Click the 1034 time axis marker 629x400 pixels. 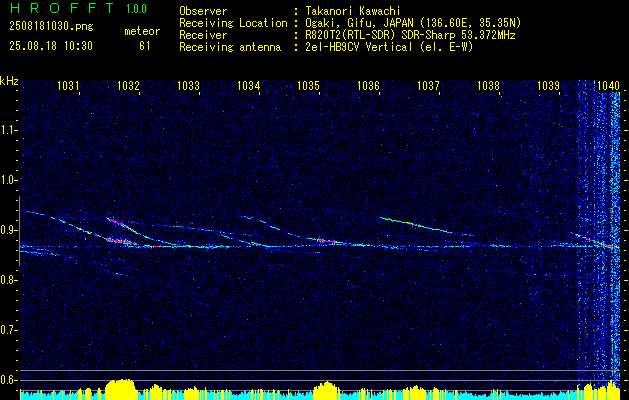[248, 85]
